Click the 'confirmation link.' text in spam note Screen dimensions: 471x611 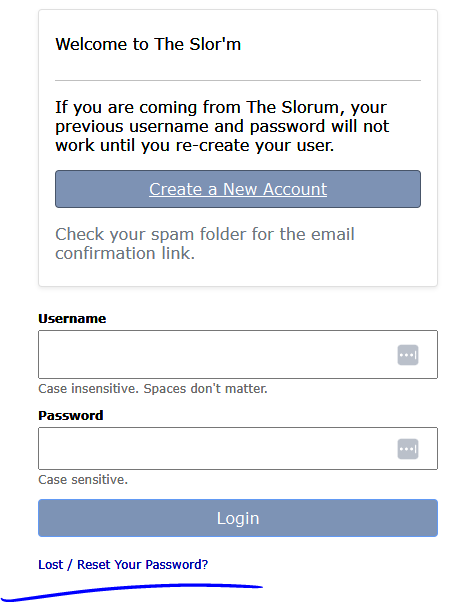click(125, 253)
